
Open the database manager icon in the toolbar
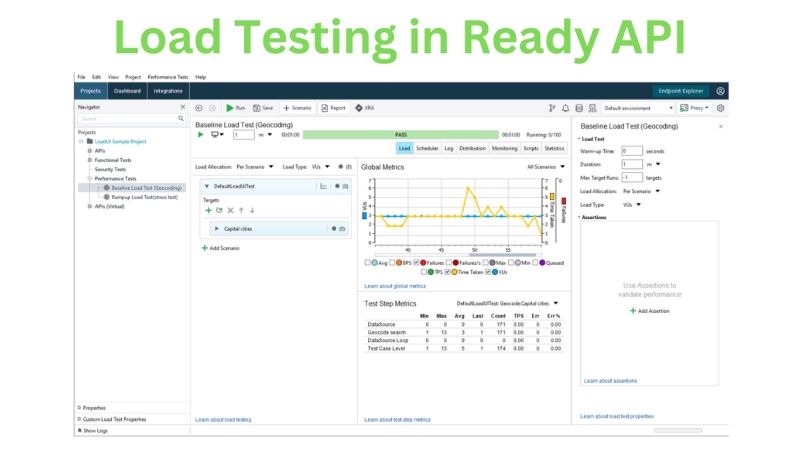pos(579,108)
